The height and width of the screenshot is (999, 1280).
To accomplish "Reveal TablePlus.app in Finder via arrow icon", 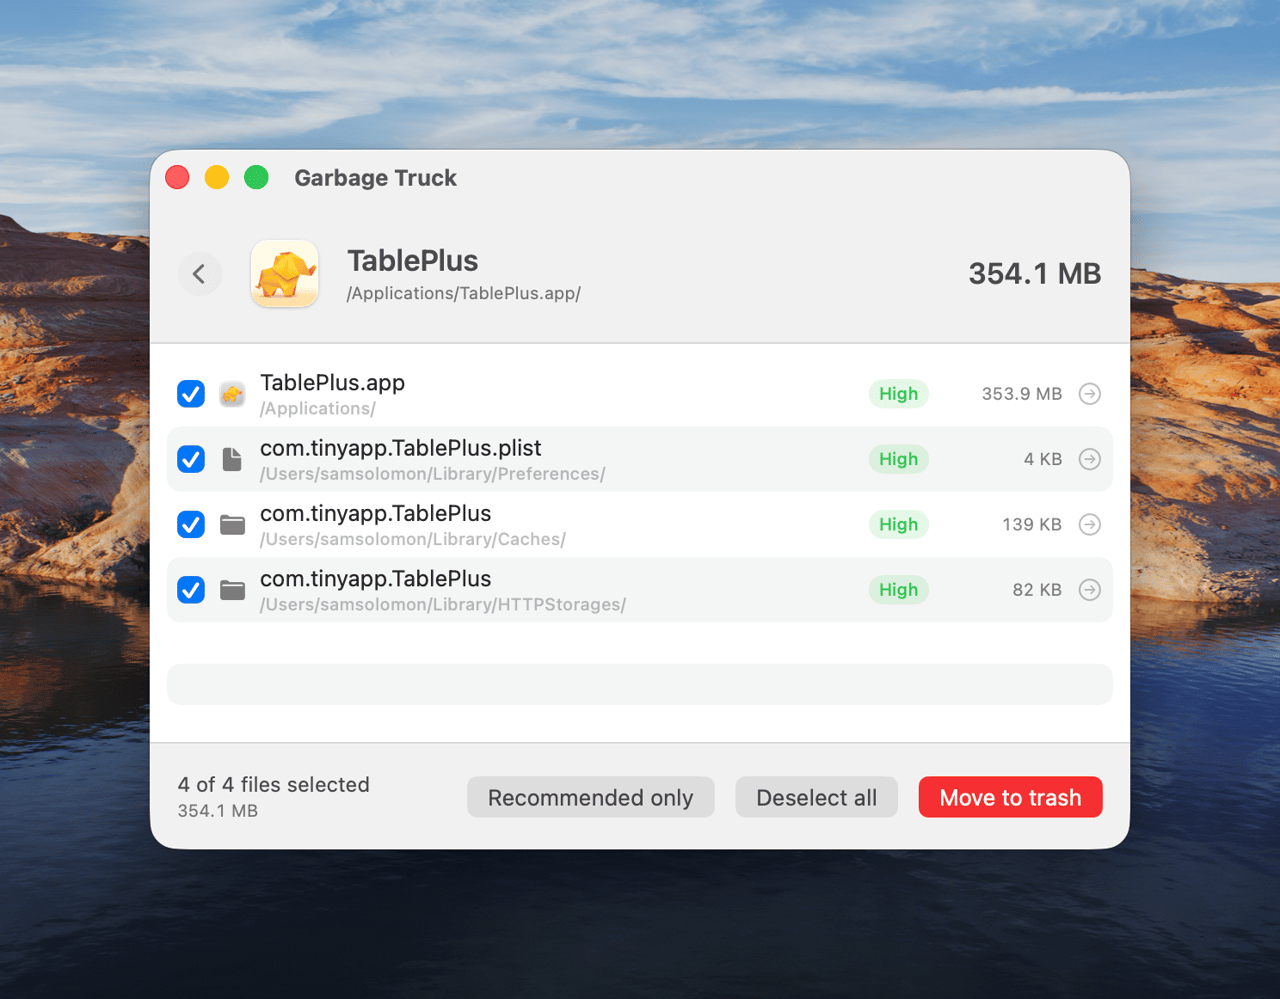I will point(1090,394).
